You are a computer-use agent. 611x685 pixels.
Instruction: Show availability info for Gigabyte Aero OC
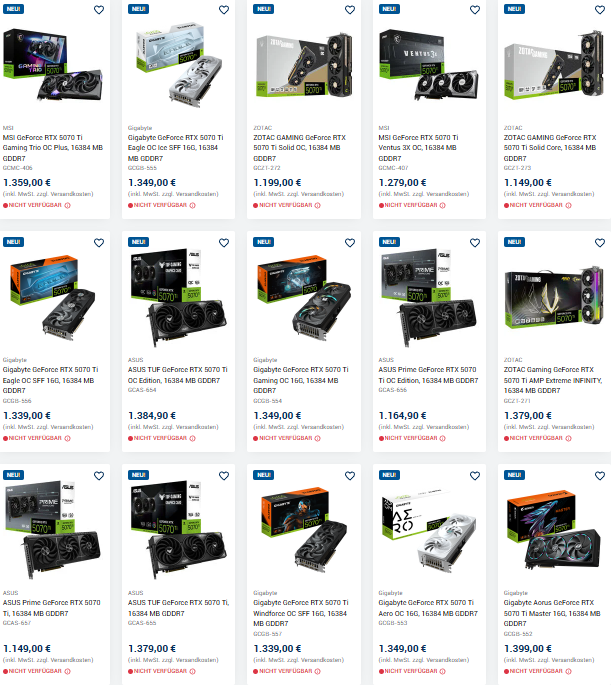(x=443, y=671)
